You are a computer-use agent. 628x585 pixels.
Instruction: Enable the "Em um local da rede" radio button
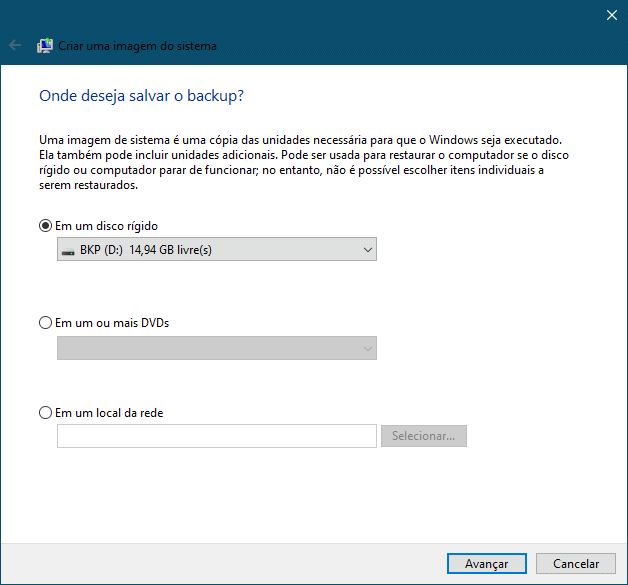[x=45, y=412]
